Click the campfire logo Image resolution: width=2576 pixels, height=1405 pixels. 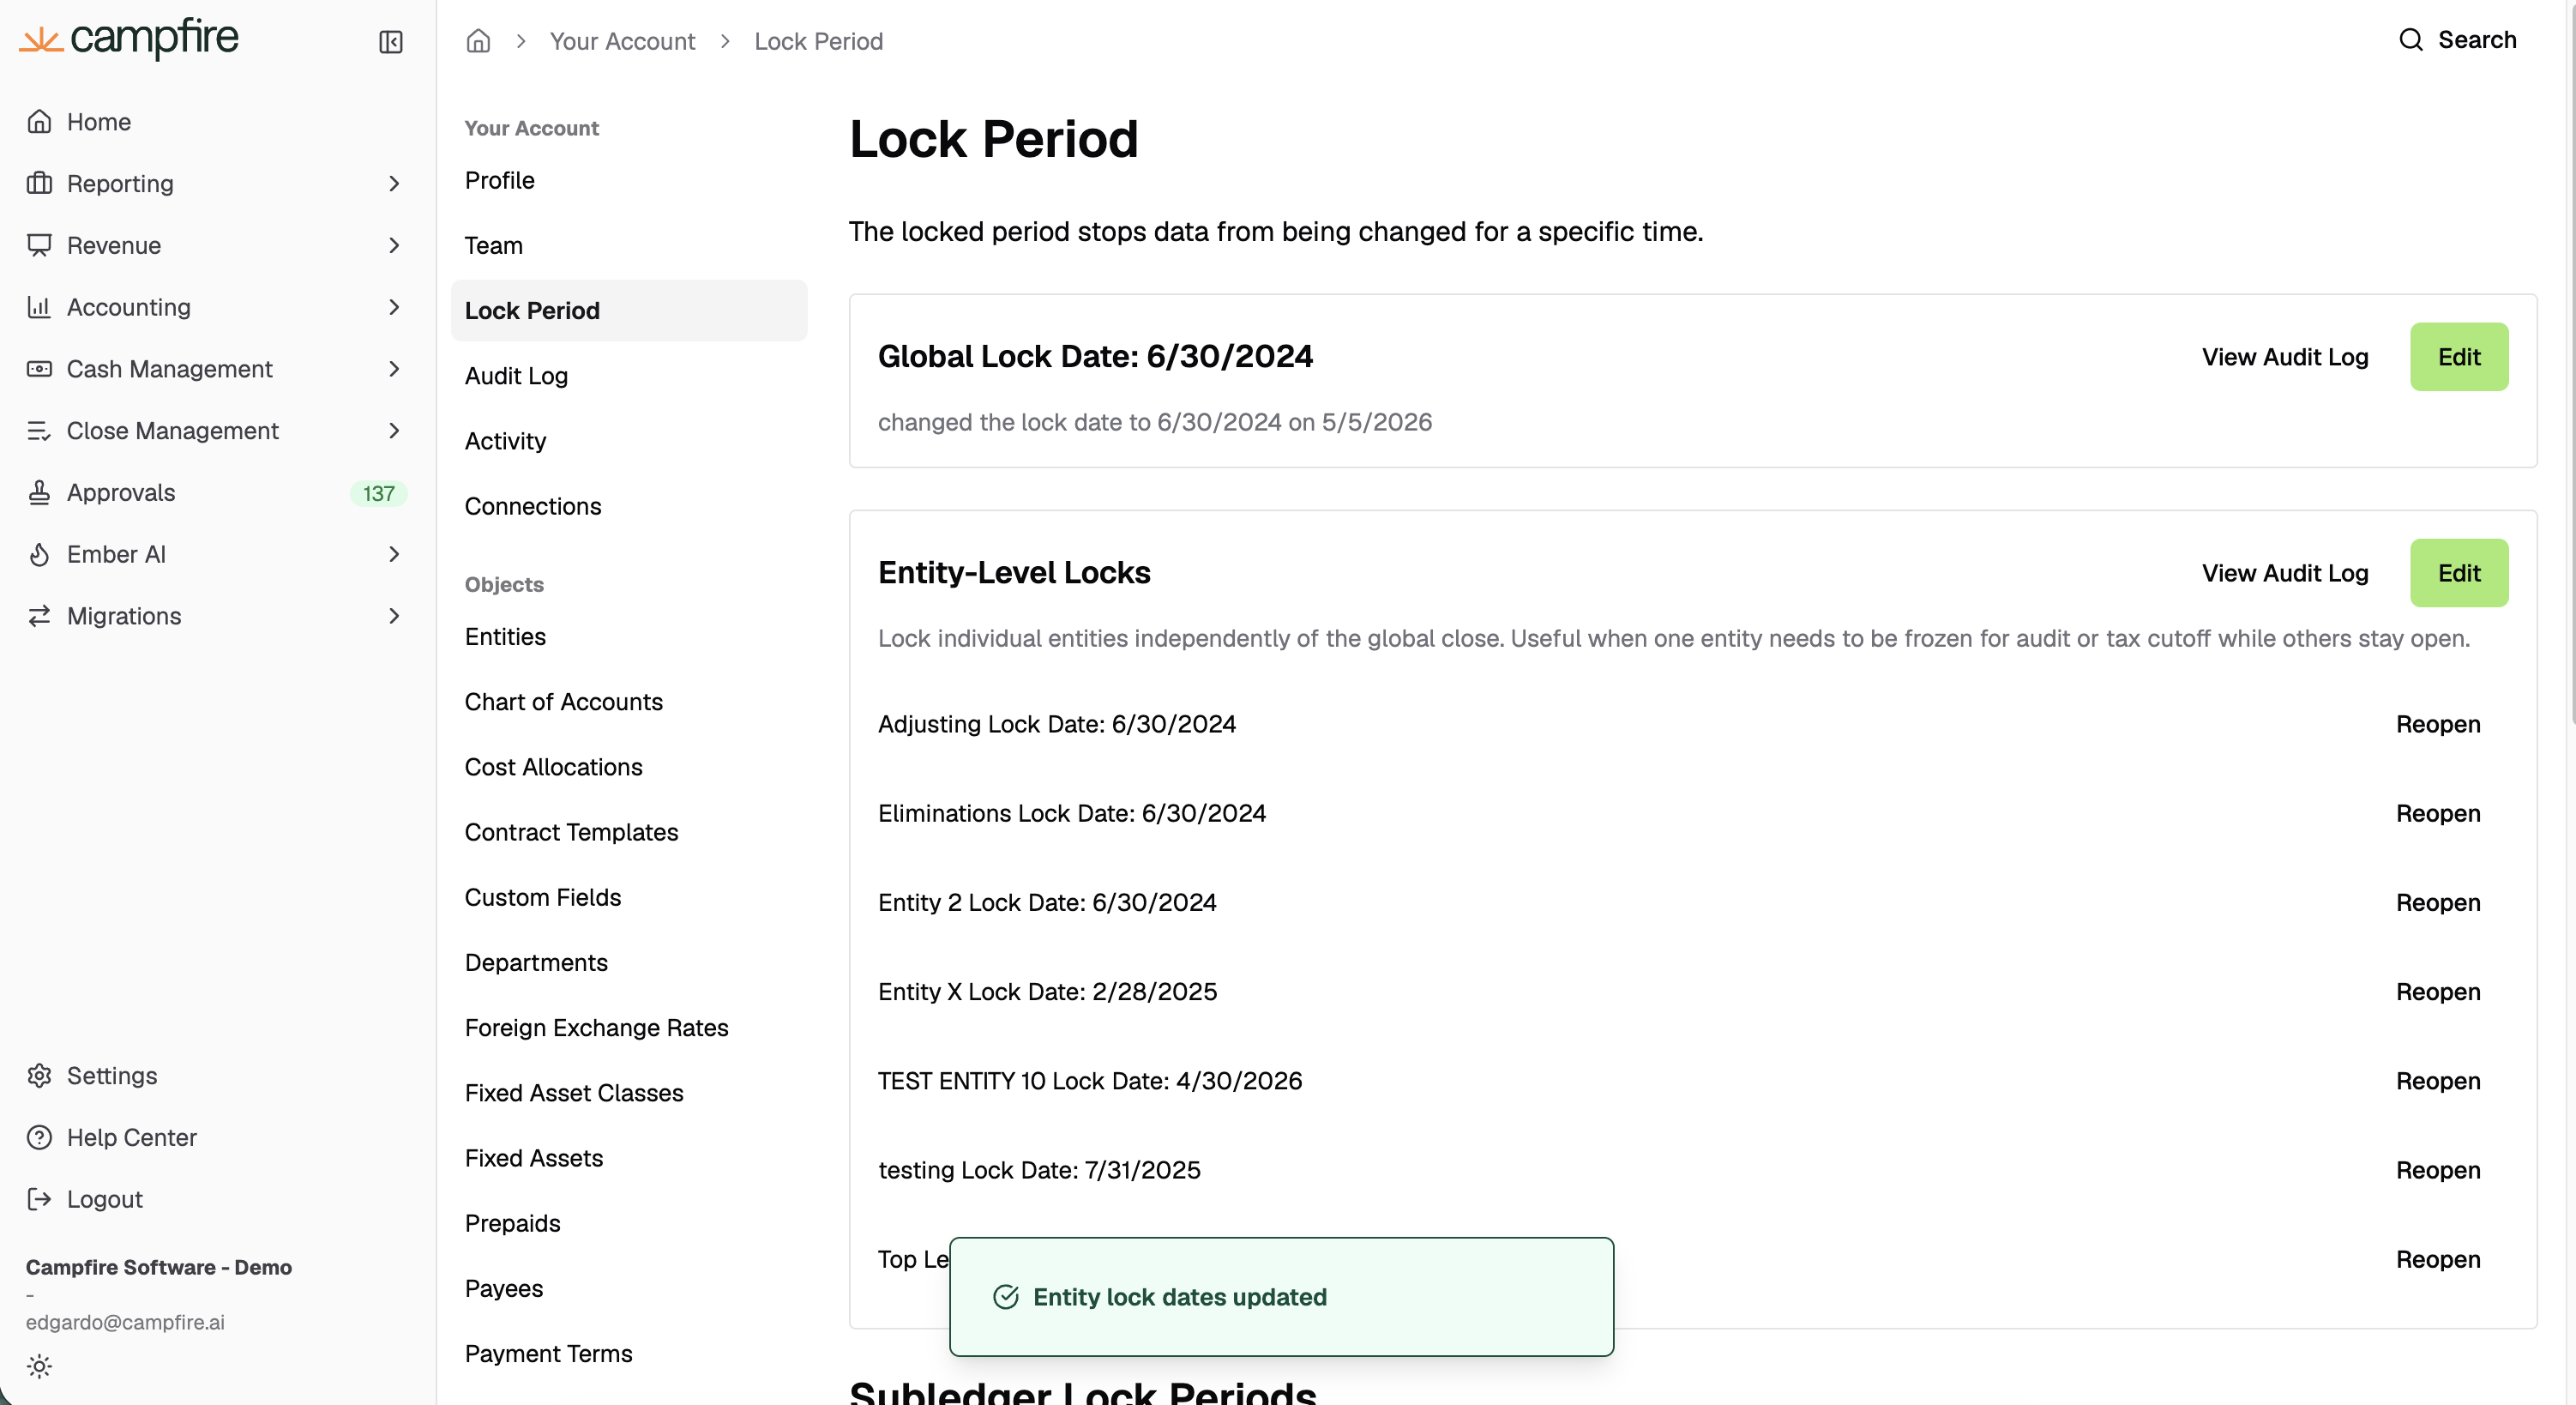tap(129, 39)
